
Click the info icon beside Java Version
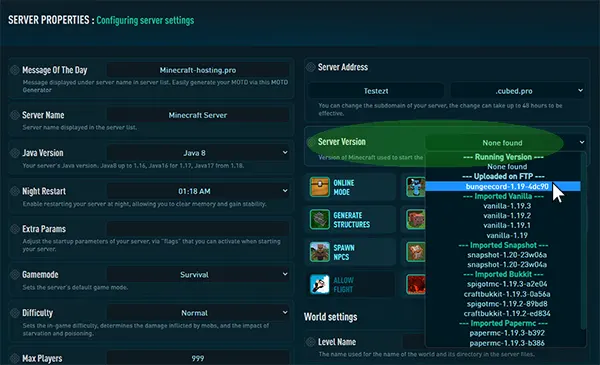pos(15,153)
